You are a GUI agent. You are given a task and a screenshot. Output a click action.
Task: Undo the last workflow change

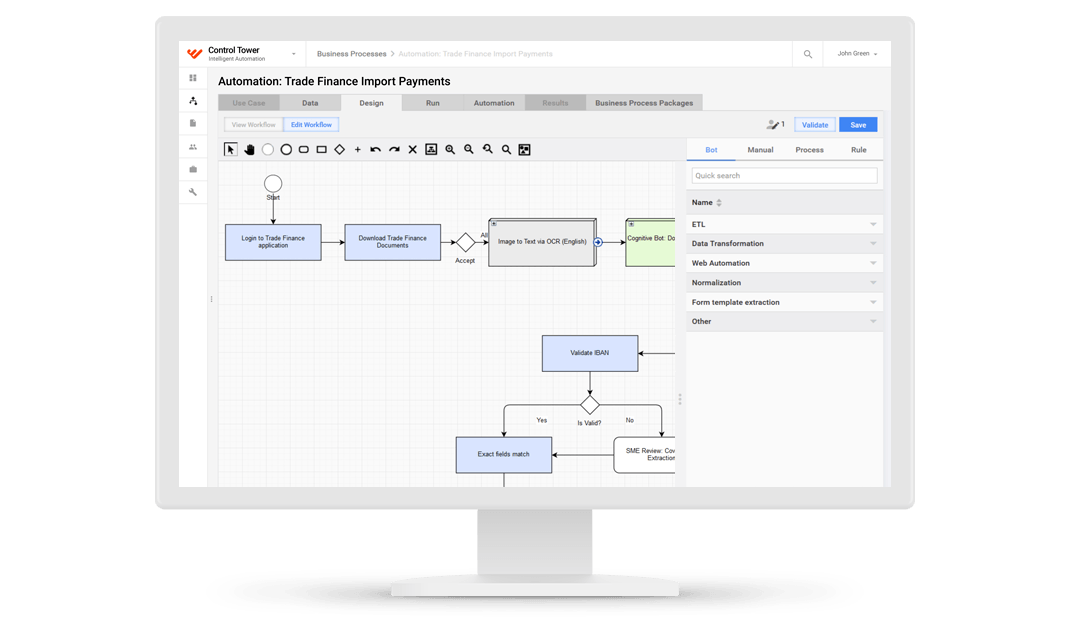375,149
